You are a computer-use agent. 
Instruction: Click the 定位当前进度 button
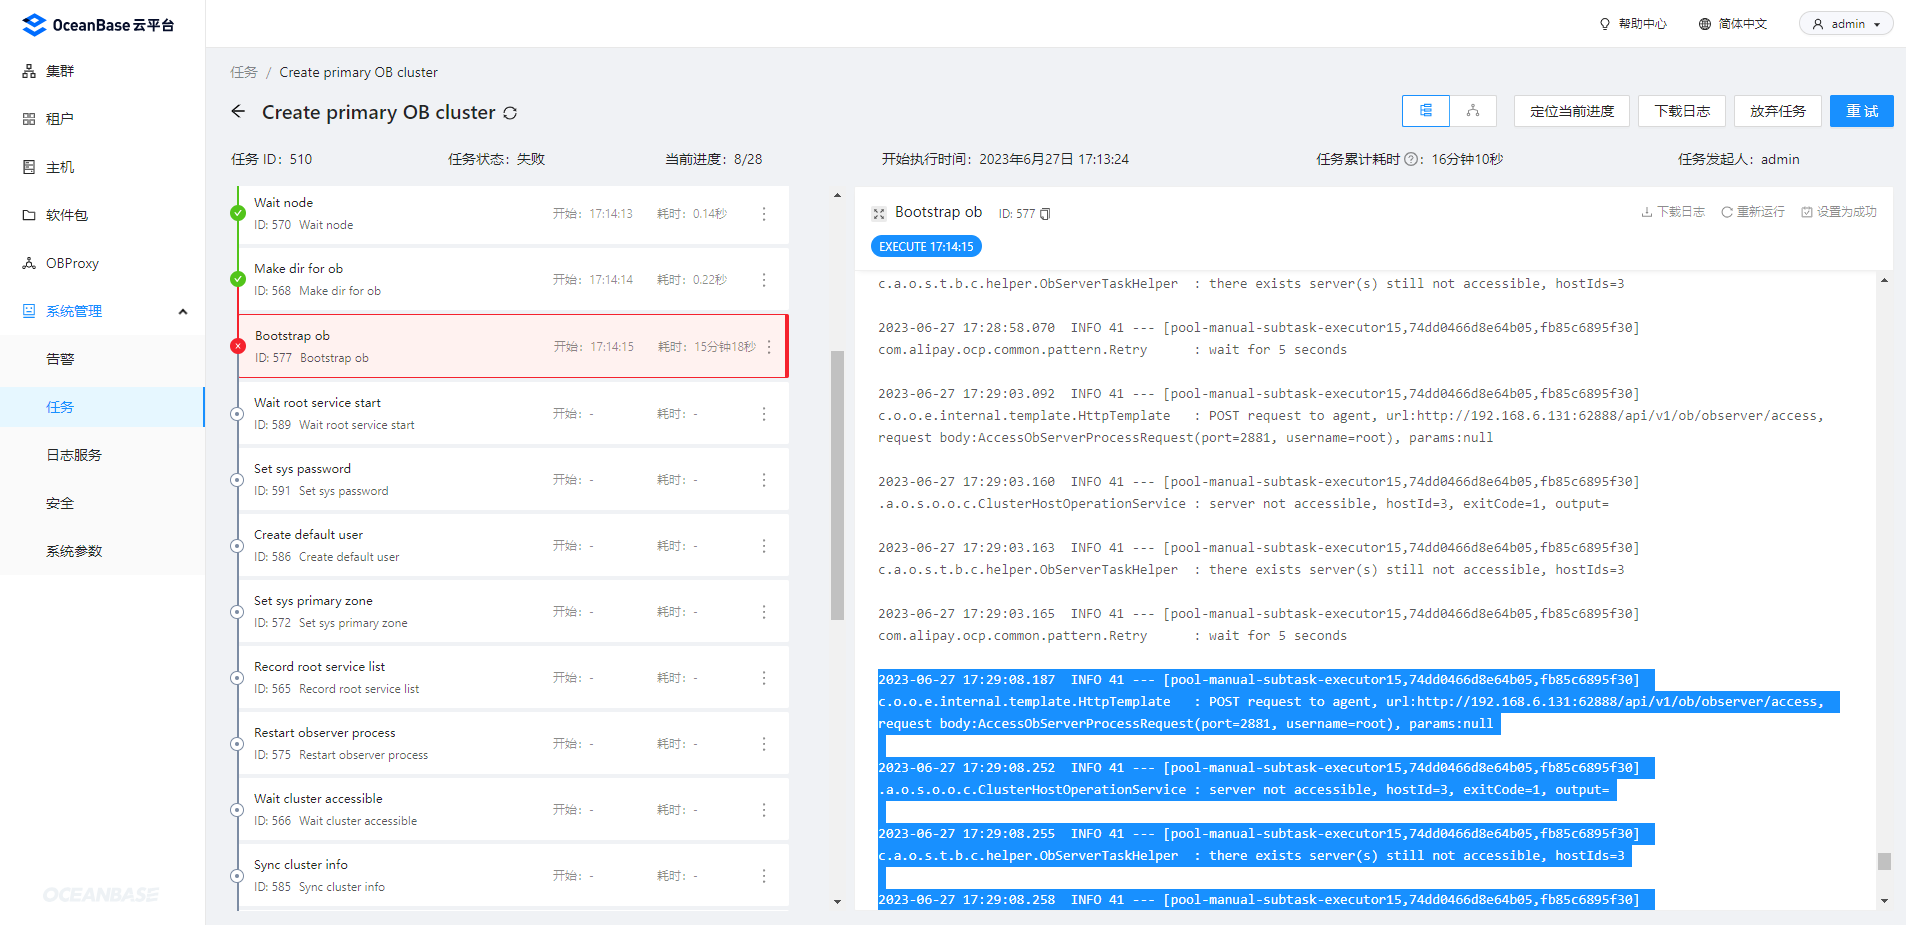click(1572, 111)
